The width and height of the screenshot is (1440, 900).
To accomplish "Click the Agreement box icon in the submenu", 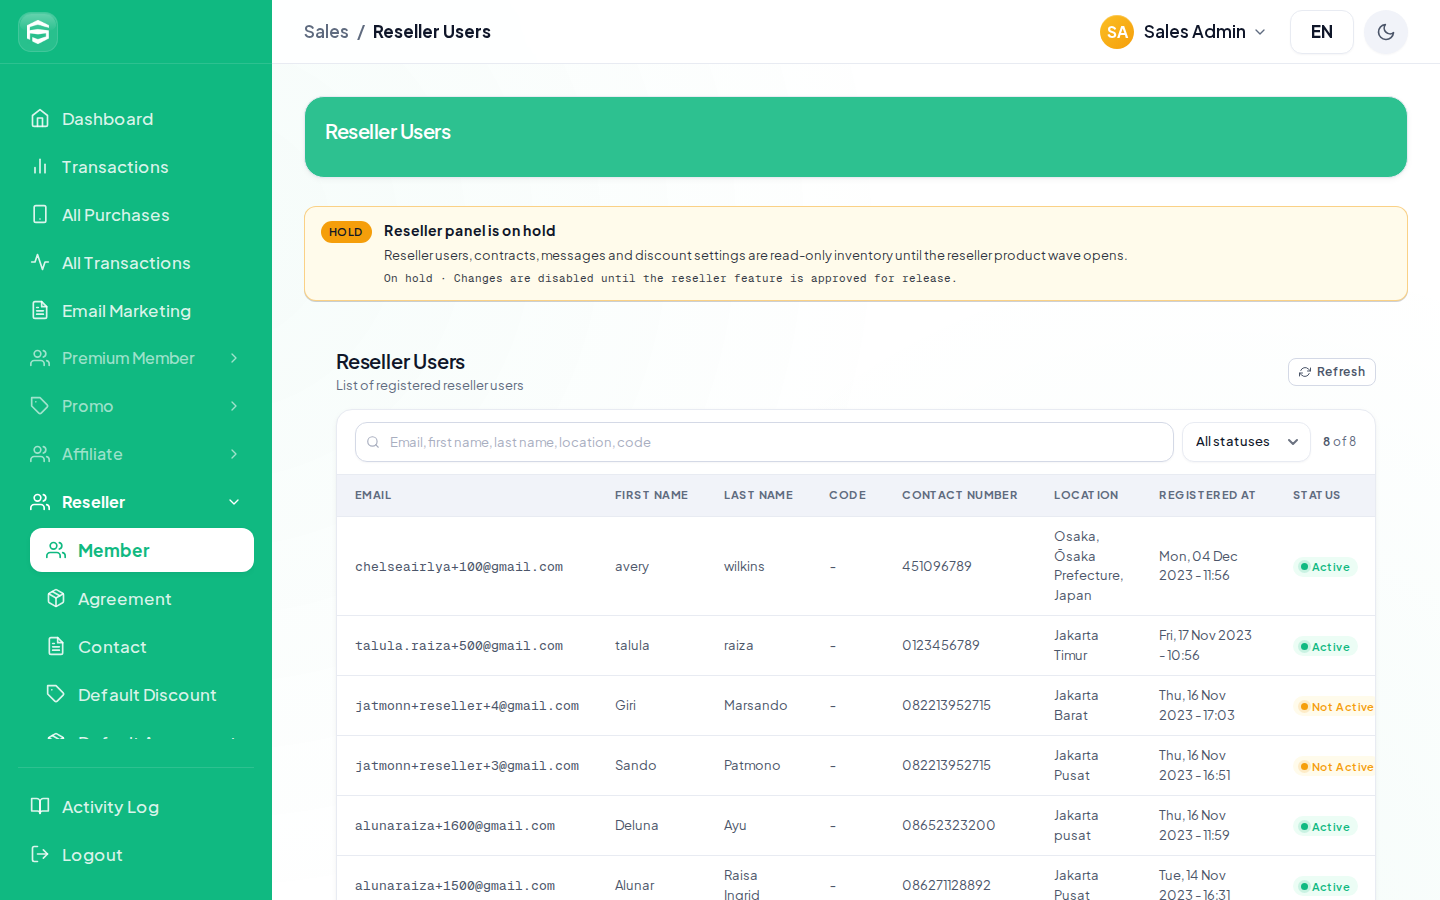I will click(56, 598).
